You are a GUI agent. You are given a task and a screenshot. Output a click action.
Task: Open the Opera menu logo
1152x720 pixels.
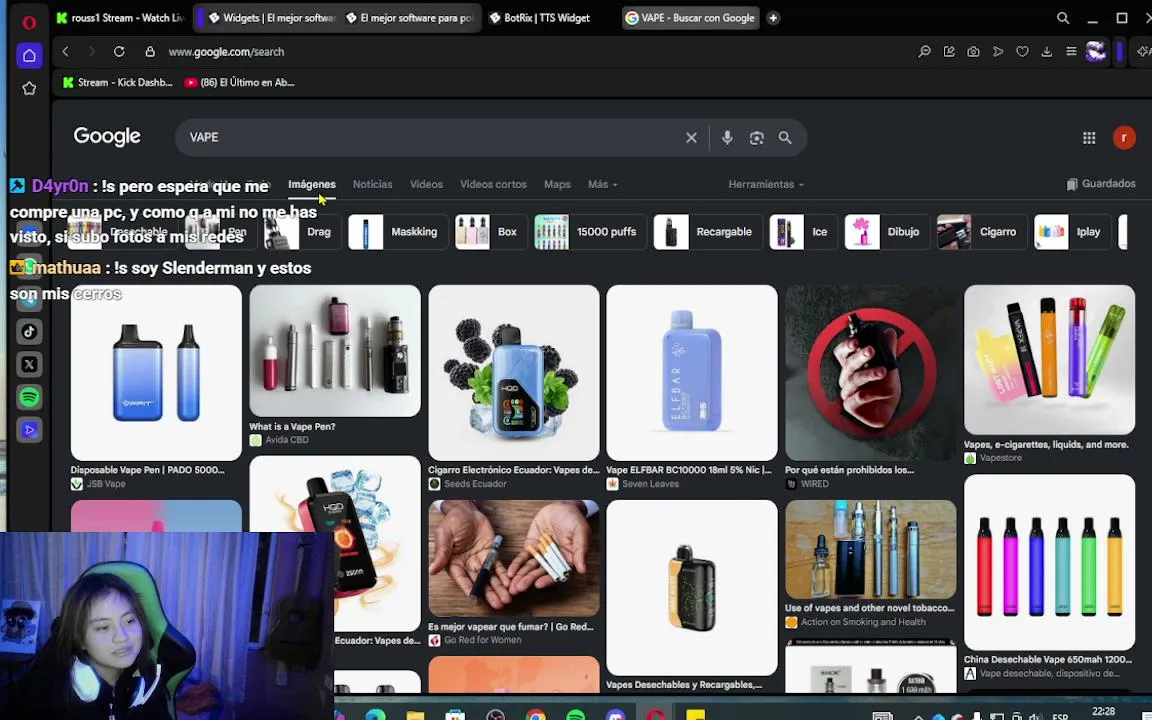click(x=29, y=23)
